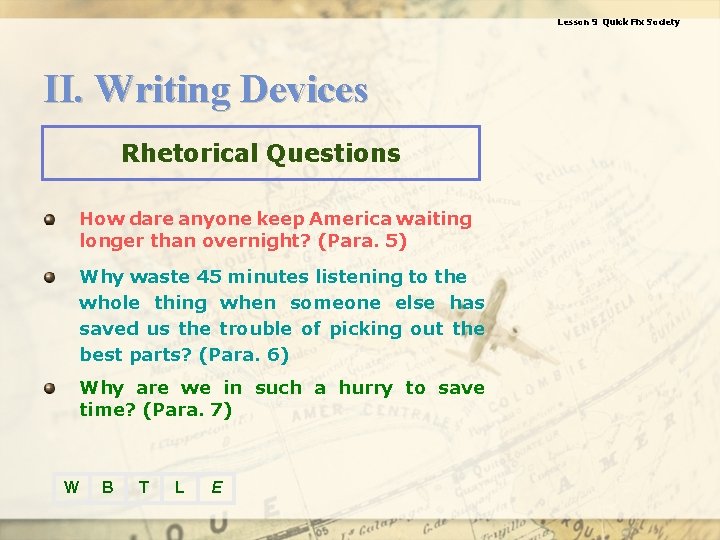Click the '(Para. 7)' reference text
The height and width of the screenshot is (540, 720).
(x=187, y=410)
